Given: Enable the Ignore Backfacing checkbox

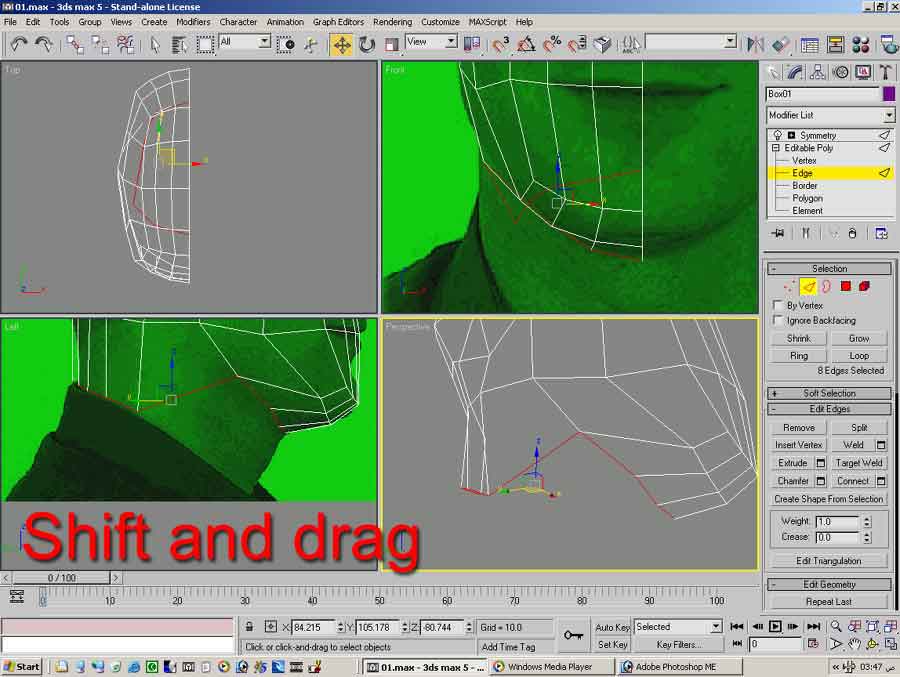Looking at the screenshot, I should click(778, 320).
